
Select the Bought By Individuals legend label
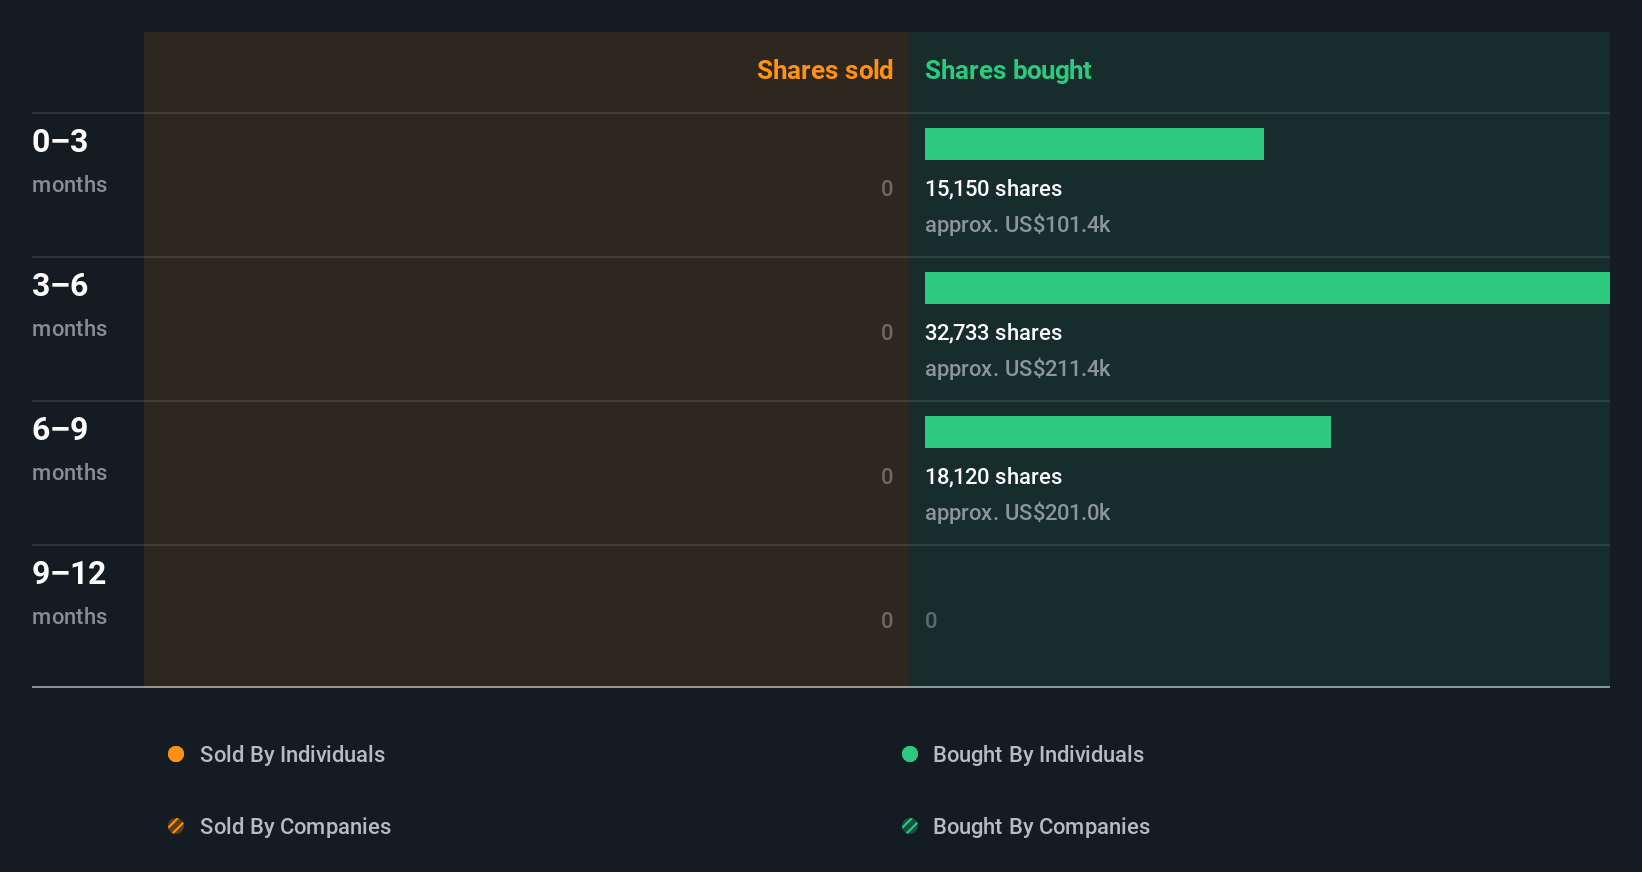[1038, 754]
